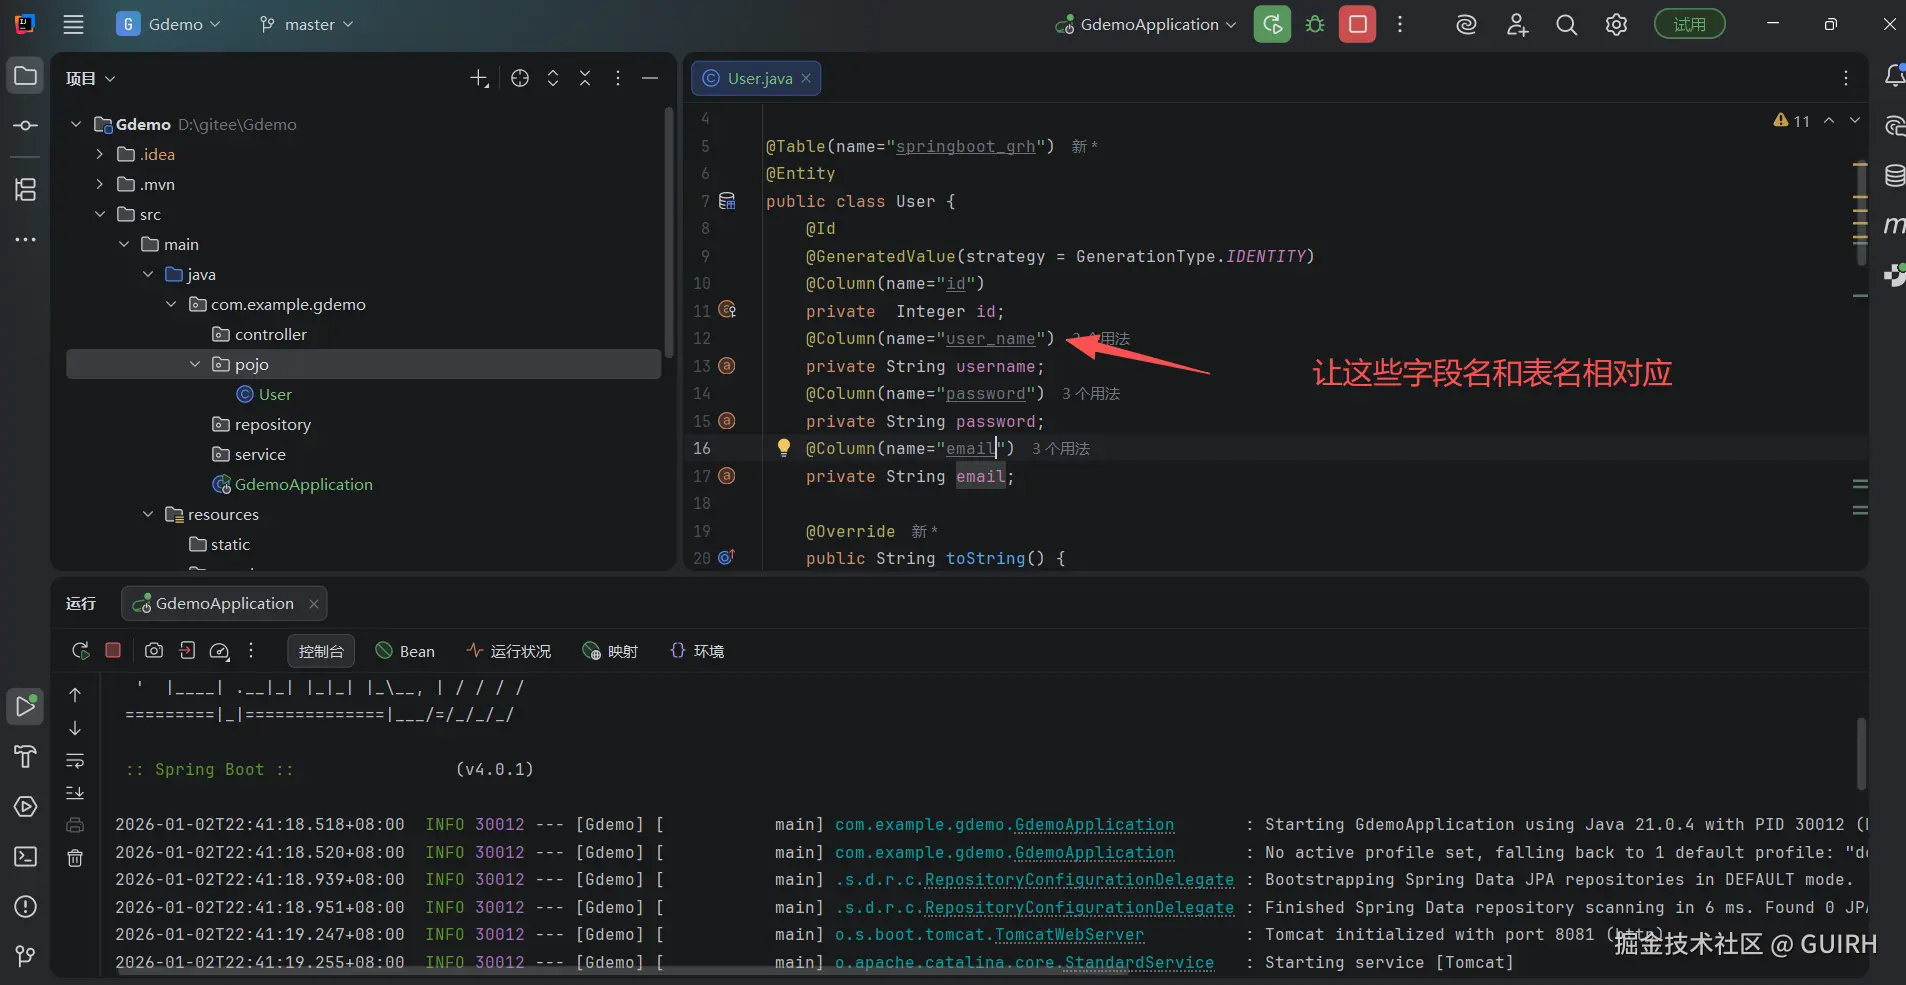Open IDE settings gear
This screenshot has width=1906, height=985.
pos(1616,24)
